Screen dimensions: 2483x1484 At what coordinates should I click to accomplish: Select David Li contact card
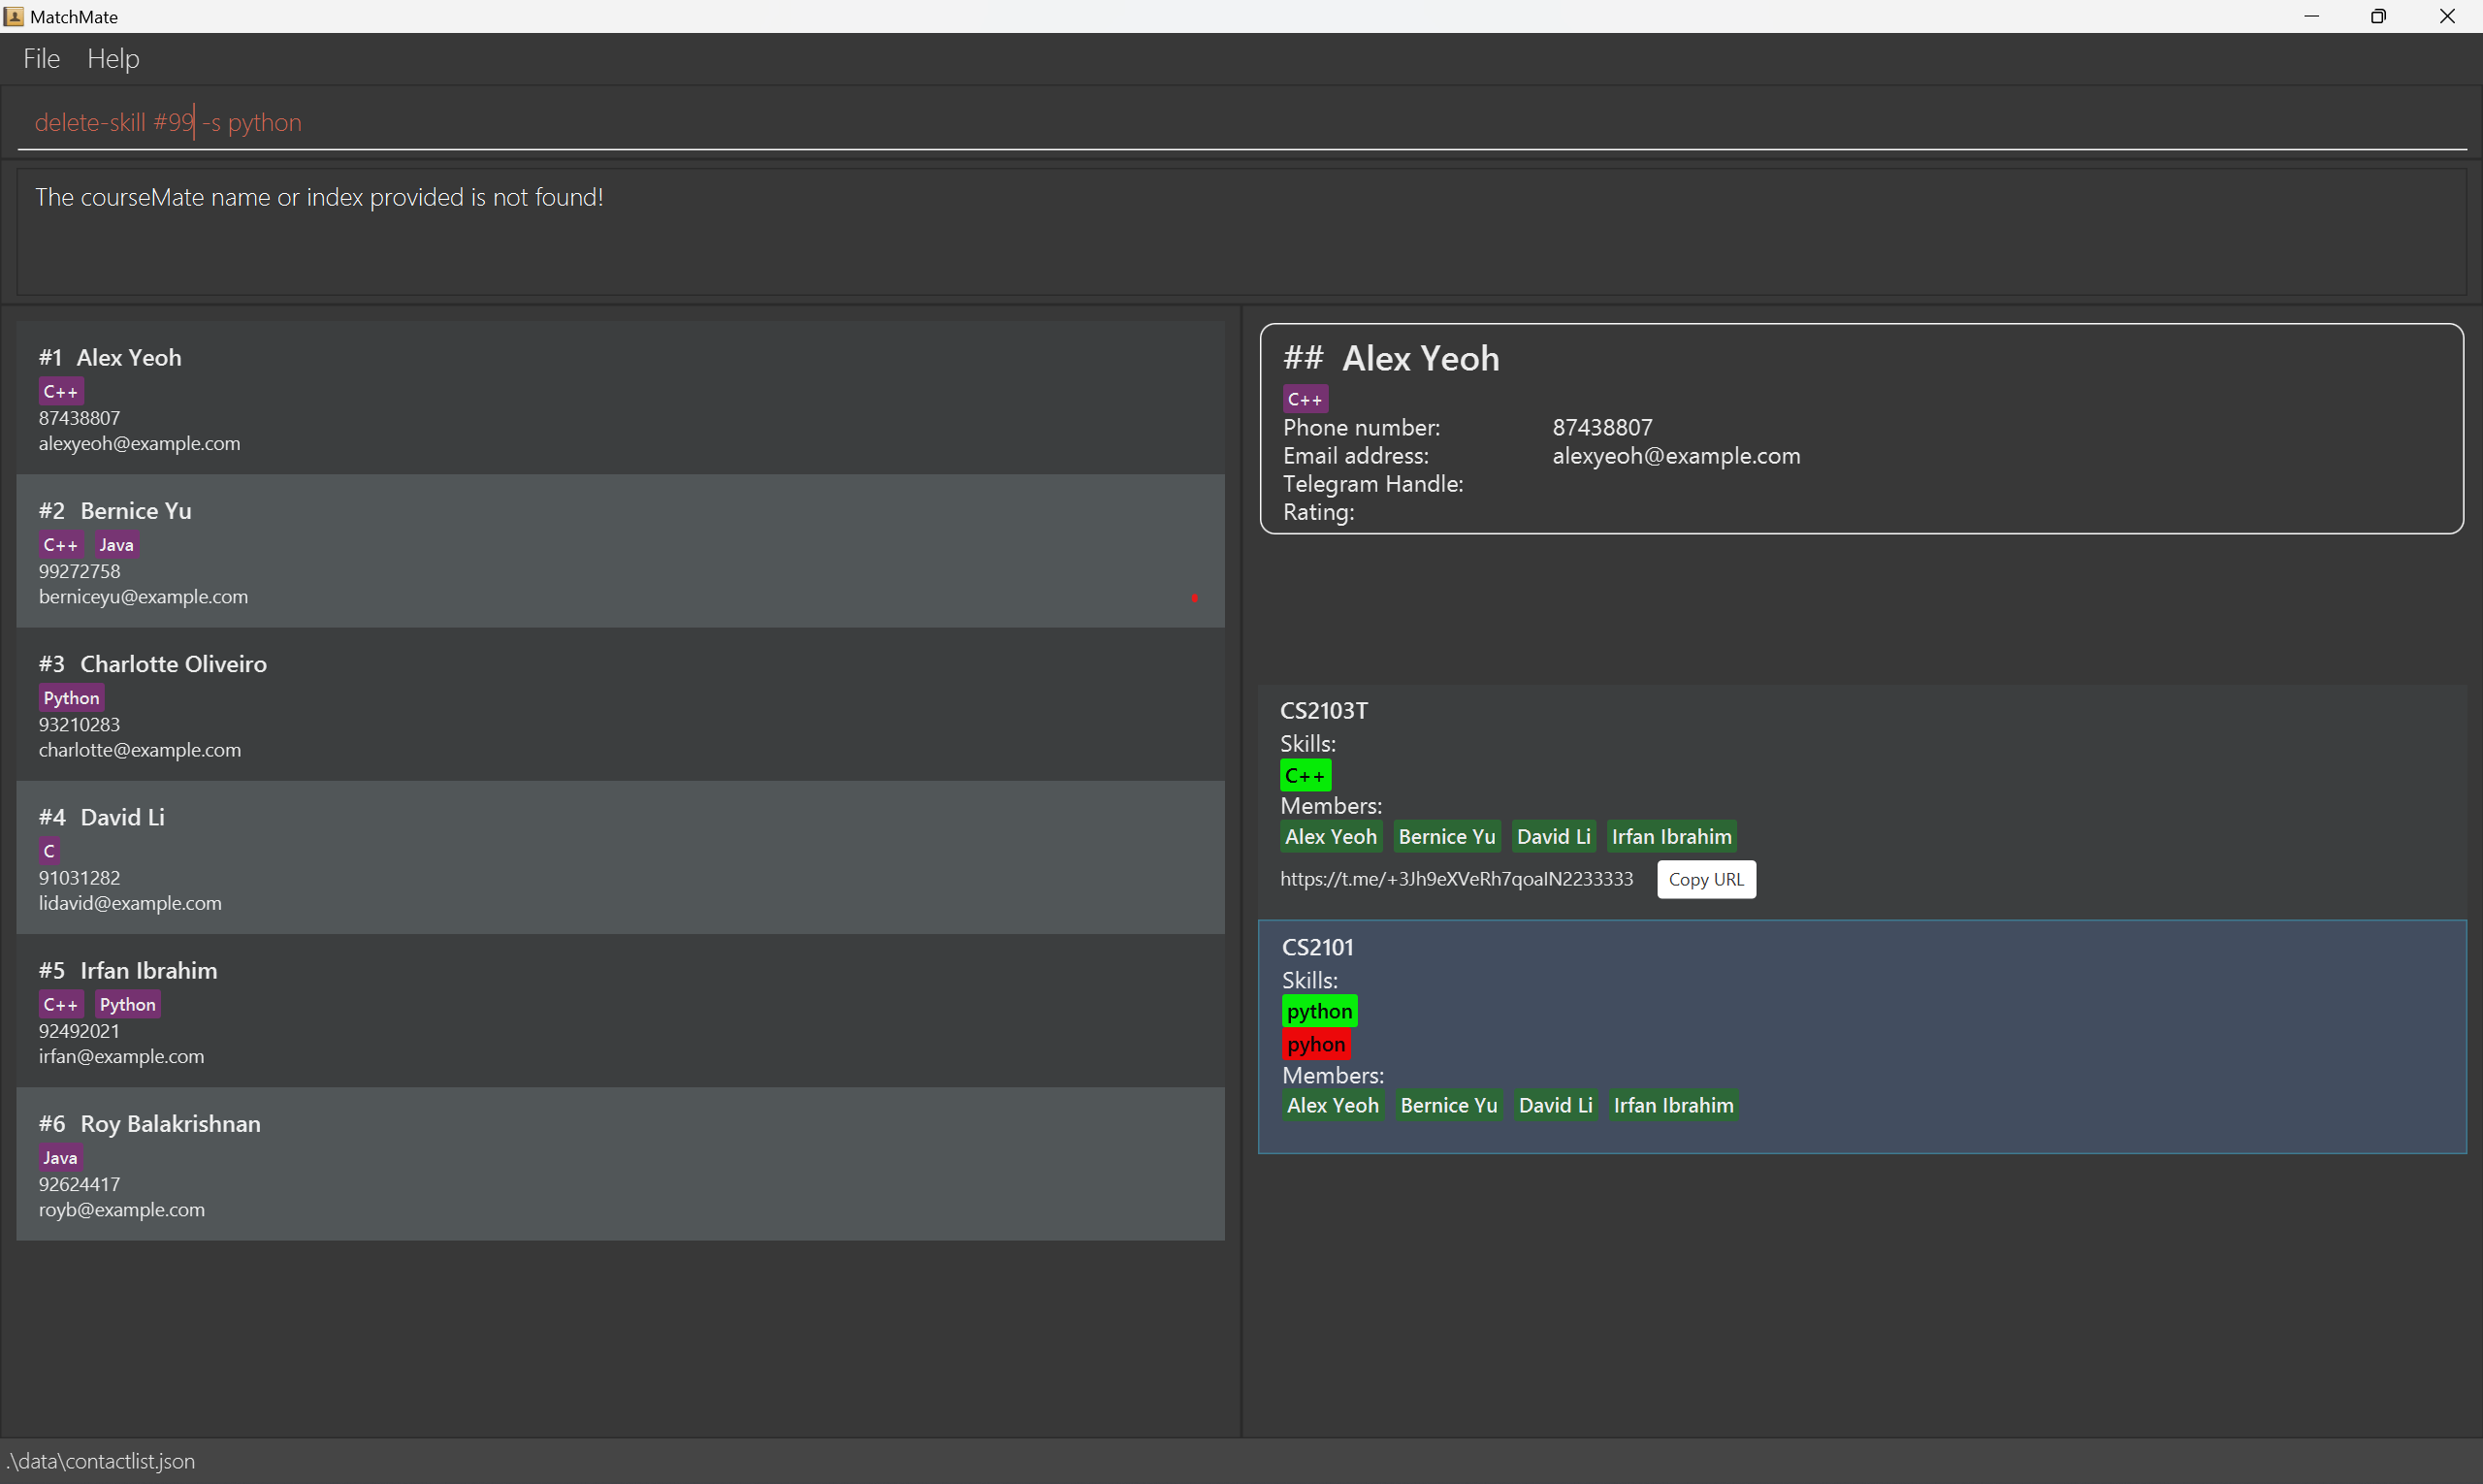(x=620, y=858)
